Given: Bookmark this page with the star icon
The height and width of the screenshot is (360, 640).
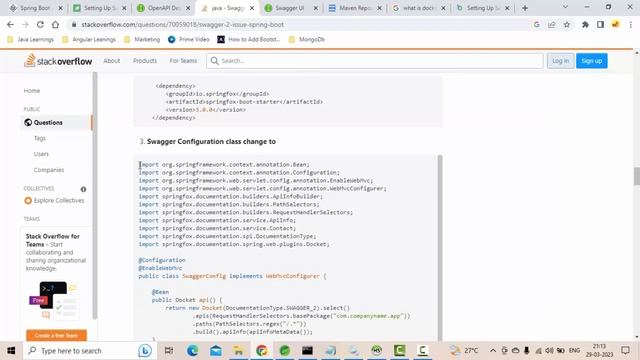Looking at the screenshot, I should point(567,25).
